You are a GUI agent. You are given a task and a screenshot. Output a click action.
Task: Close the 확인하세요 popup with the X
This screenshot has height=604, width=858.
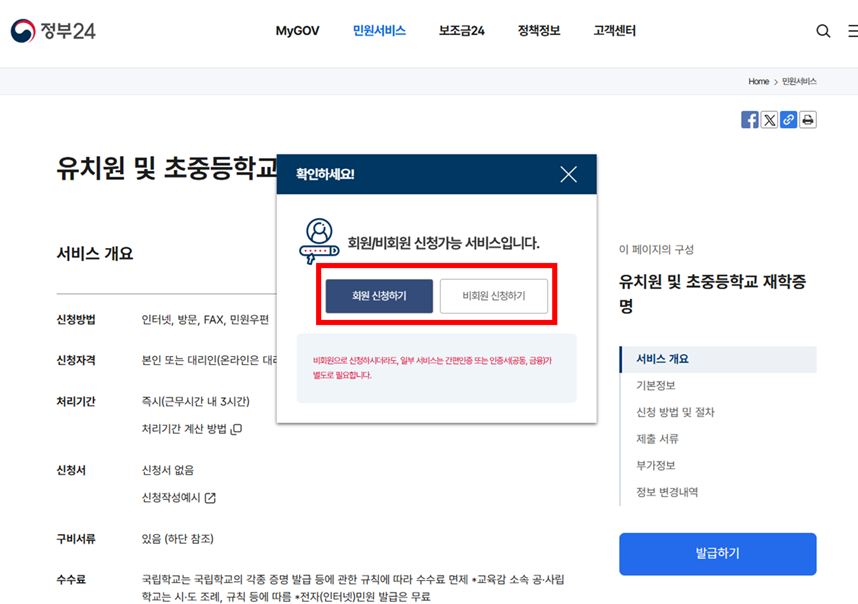tap(568, 173)
